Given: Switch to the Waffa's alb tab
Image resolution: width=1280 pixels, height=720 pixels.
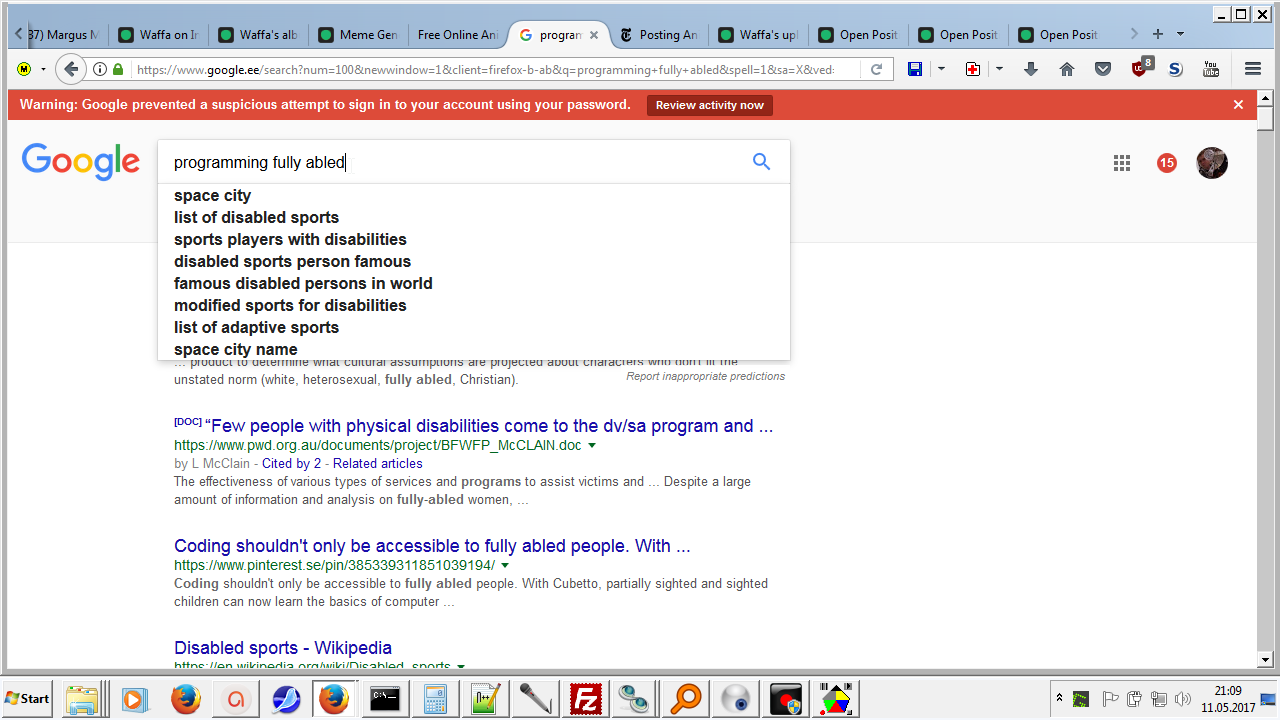Looking at the screenshot, I should pyautogui.click(x=258, y=34).
